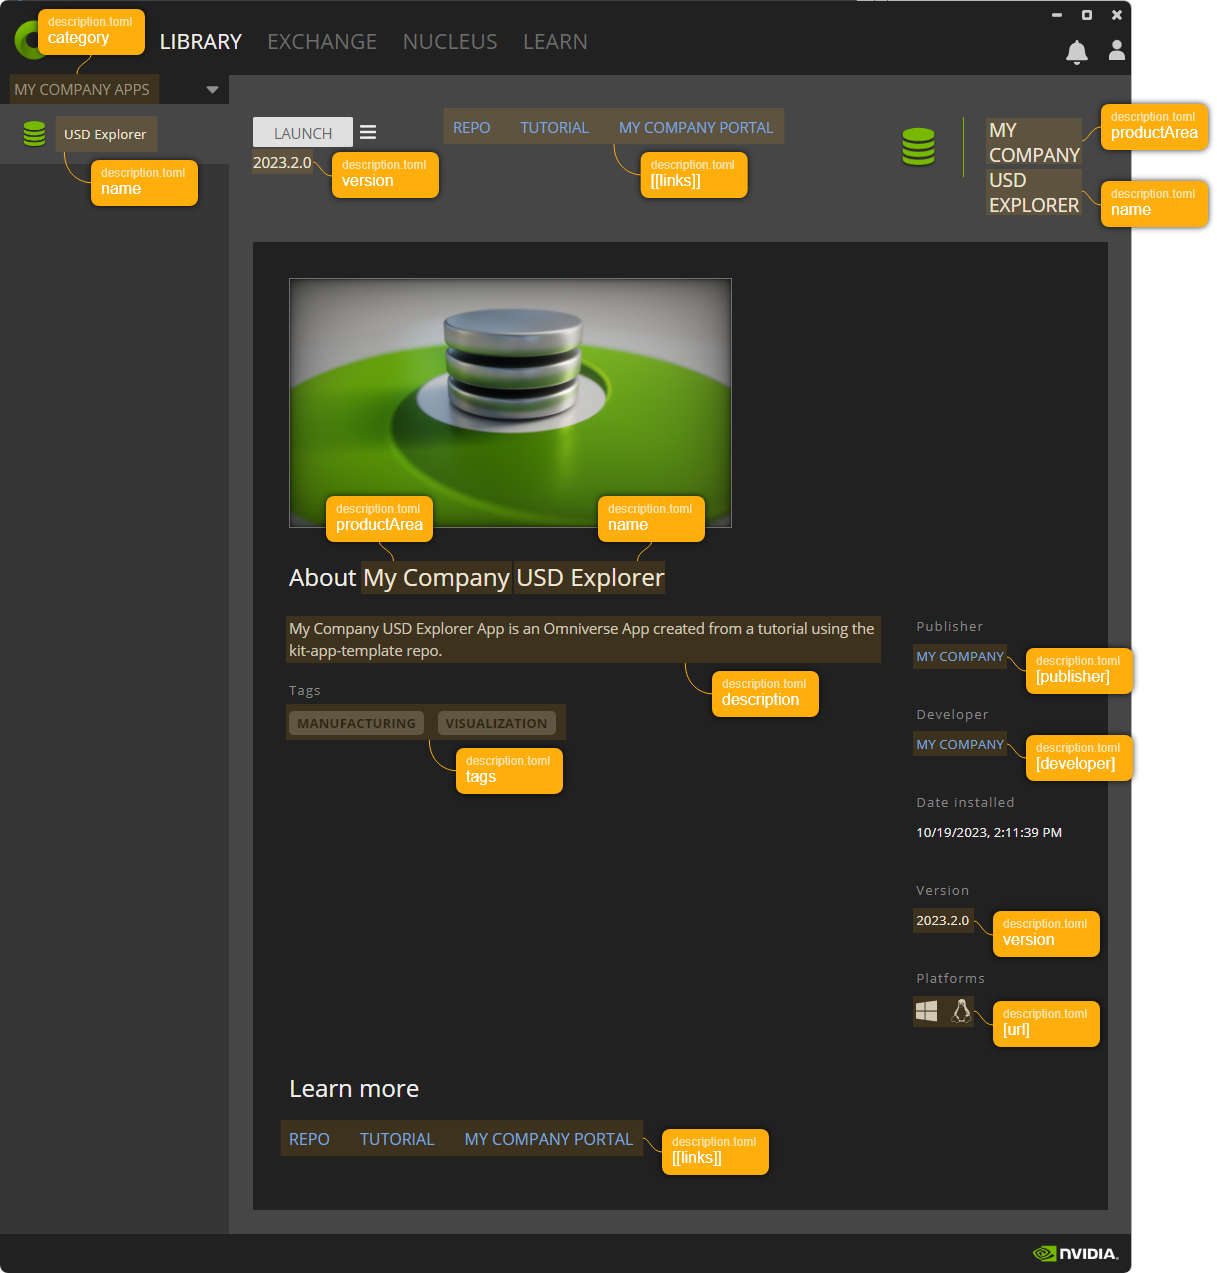1217x1273 pixels.
Task: Click the NVIDIA logo in footer
Action: (x=1076, y=1254)
